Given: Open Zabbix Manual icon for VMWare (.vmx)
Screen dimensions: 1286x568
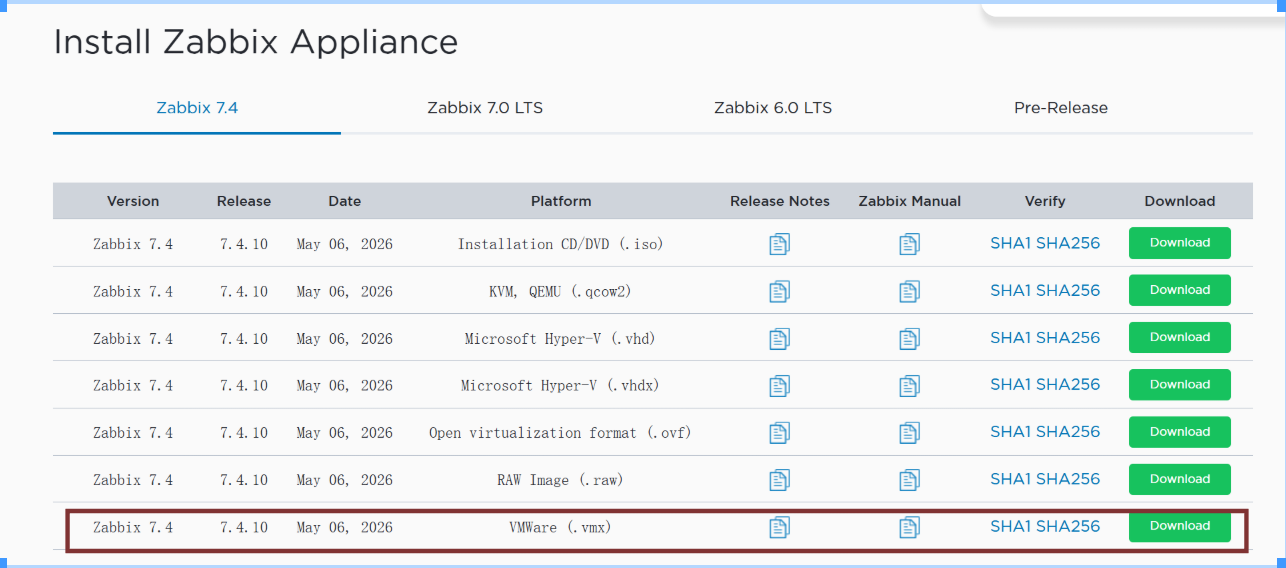Looking at the screenshot, I should tap(909, 526).
